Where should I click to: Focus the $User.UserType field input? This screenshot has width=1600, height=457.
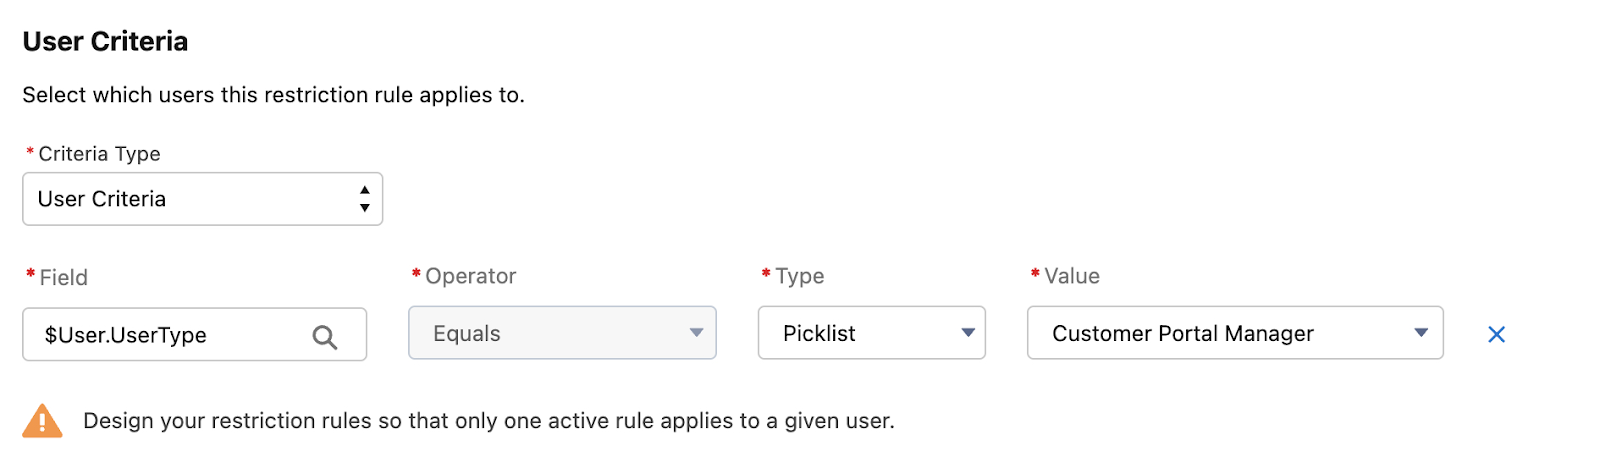194,334
